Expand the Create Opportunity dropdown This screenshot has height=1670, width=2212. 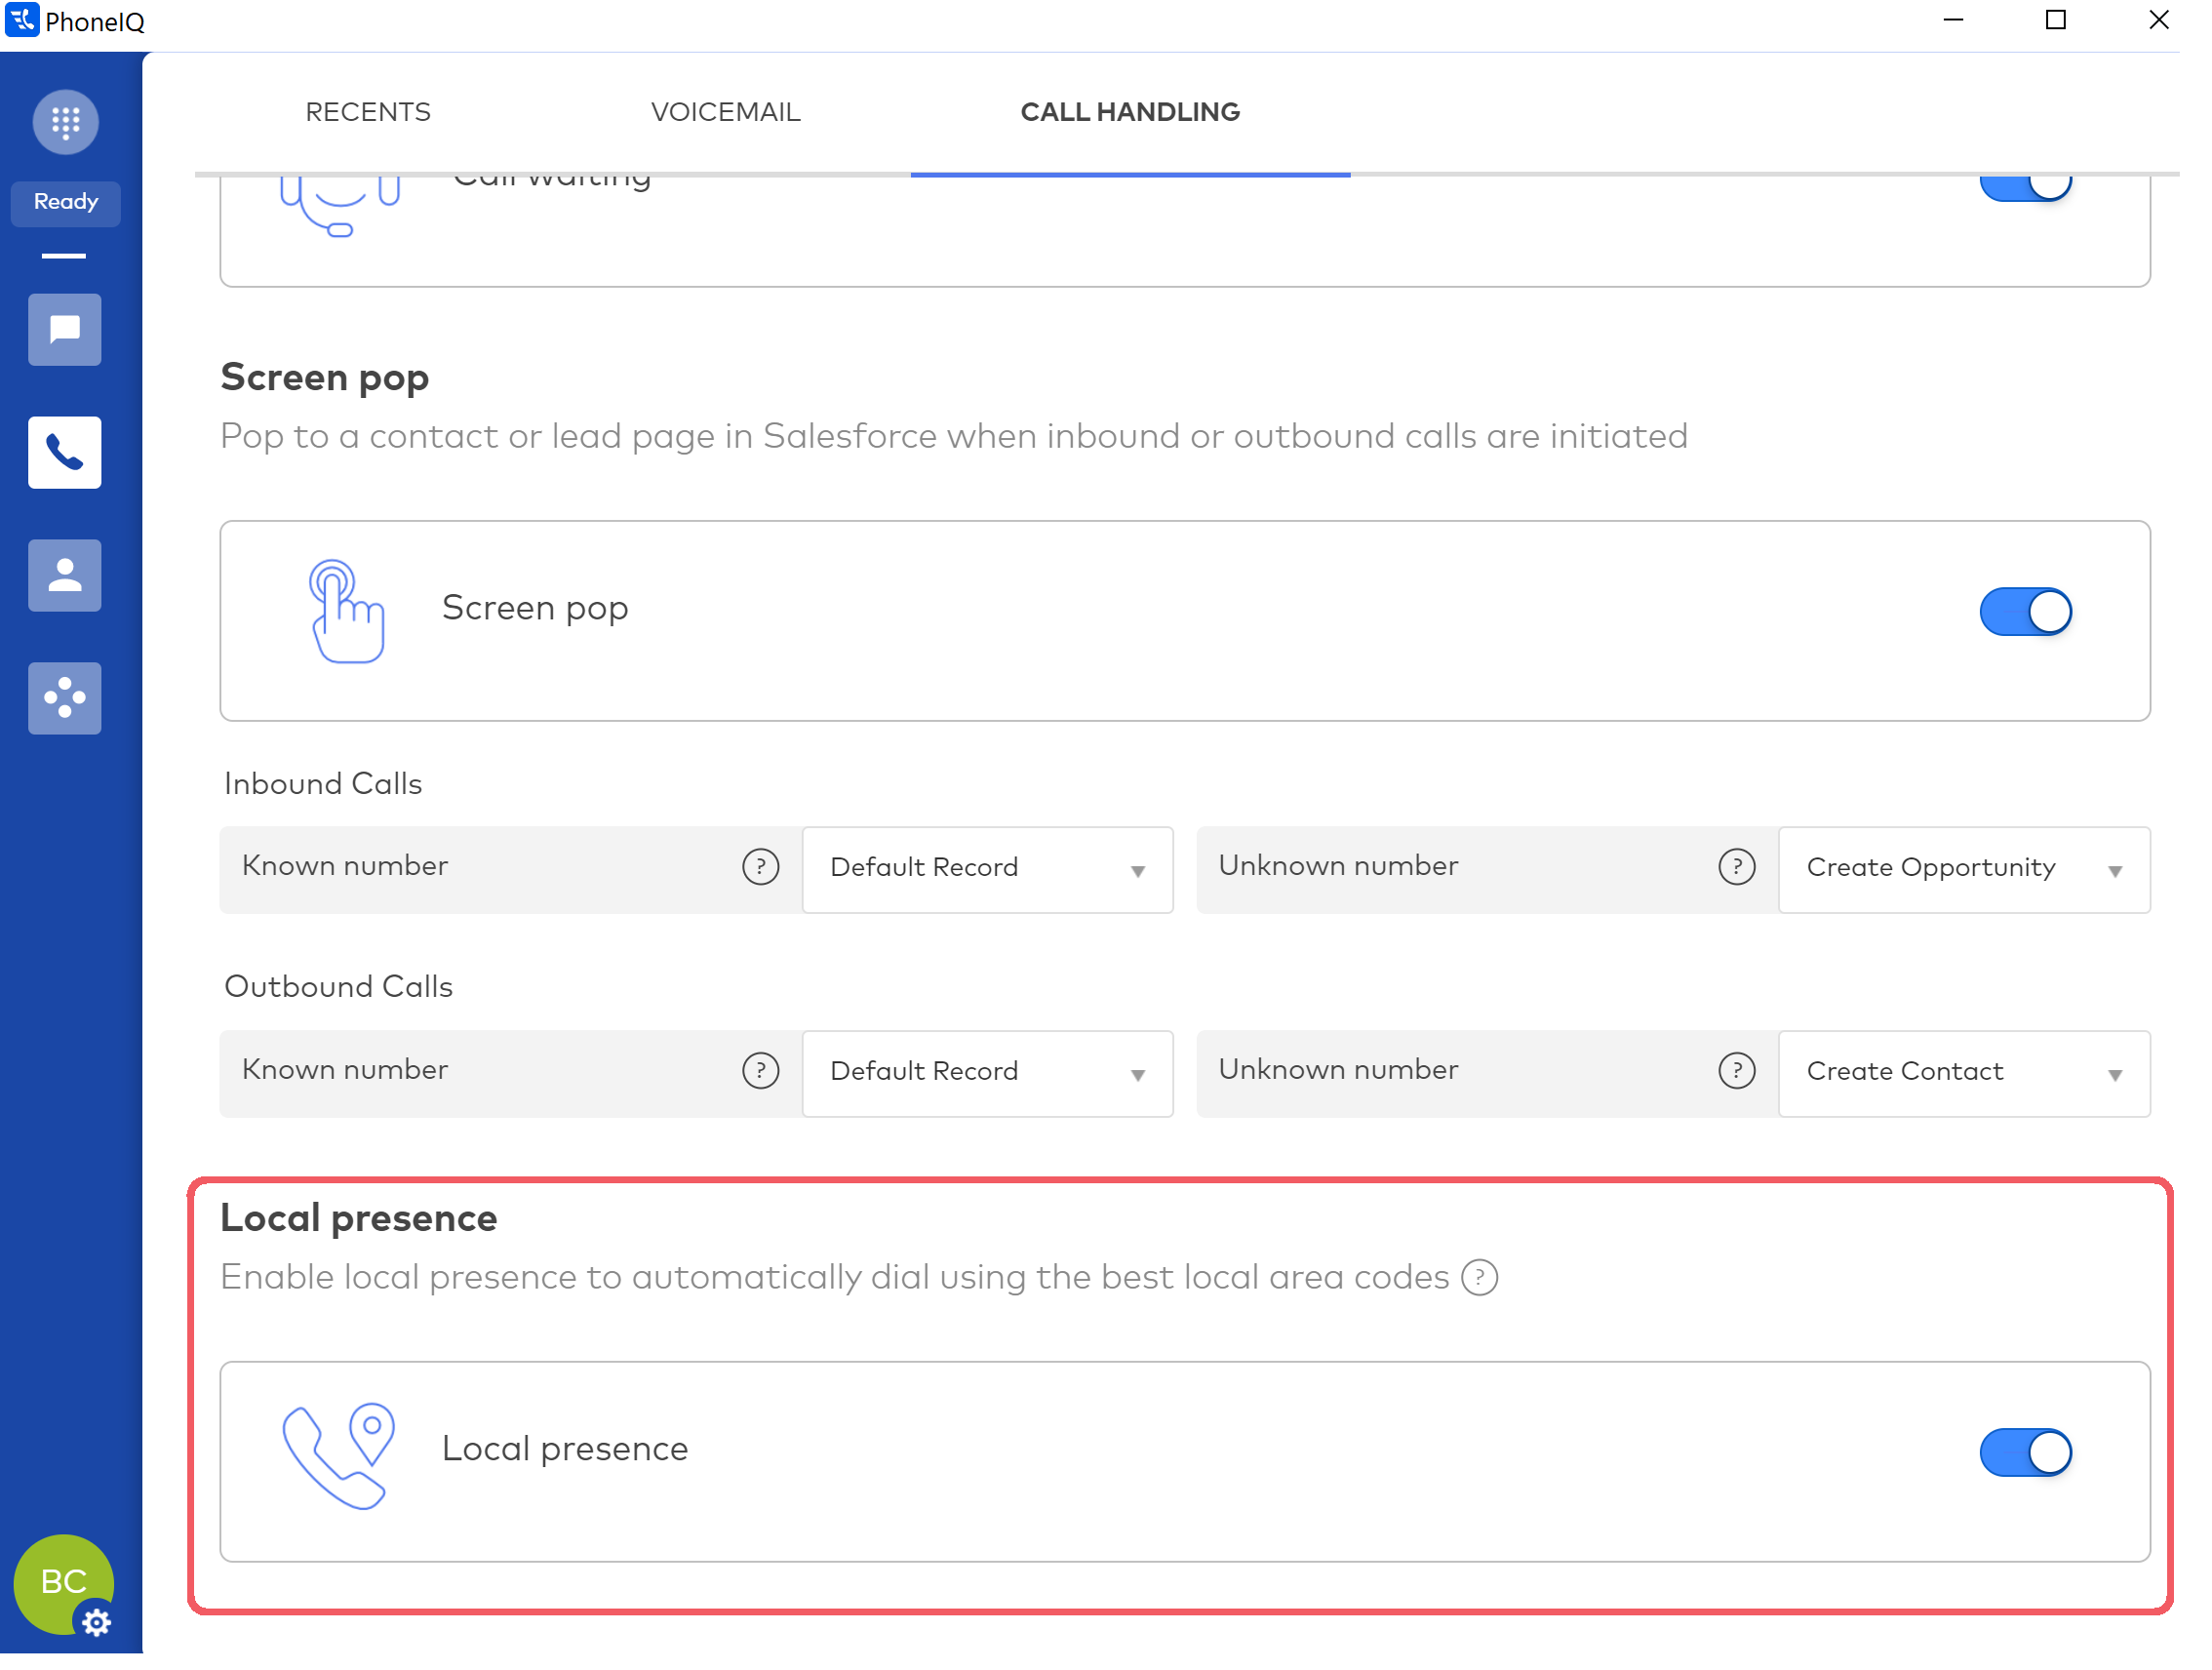click(1963, 869)
